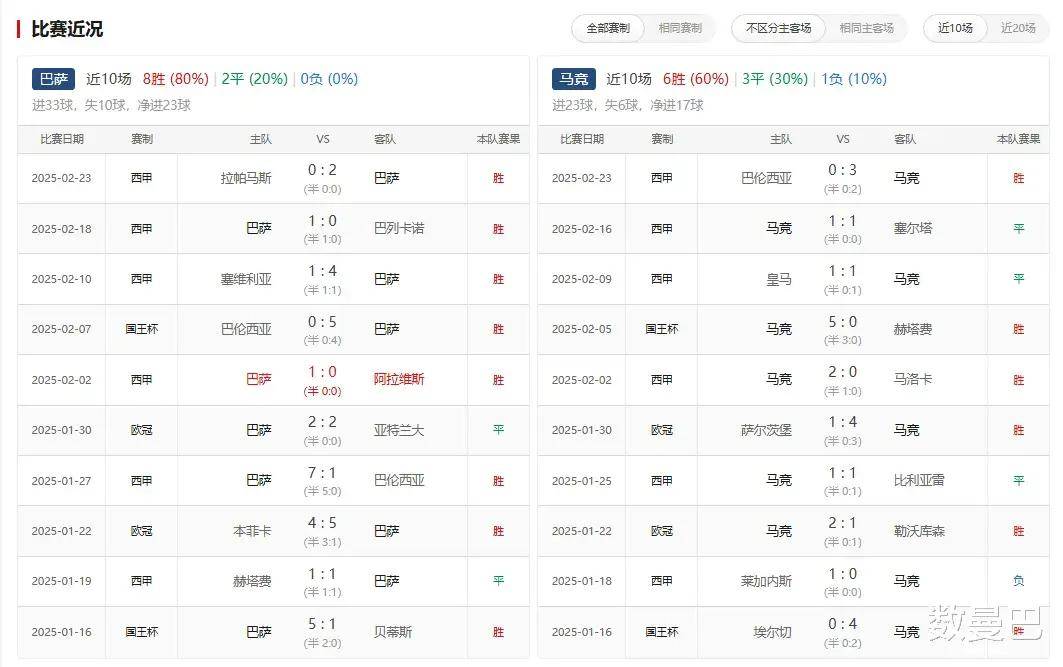Click 2025-01-25 date in 马竞 table

pyautogui.click(x=582, y=481)
